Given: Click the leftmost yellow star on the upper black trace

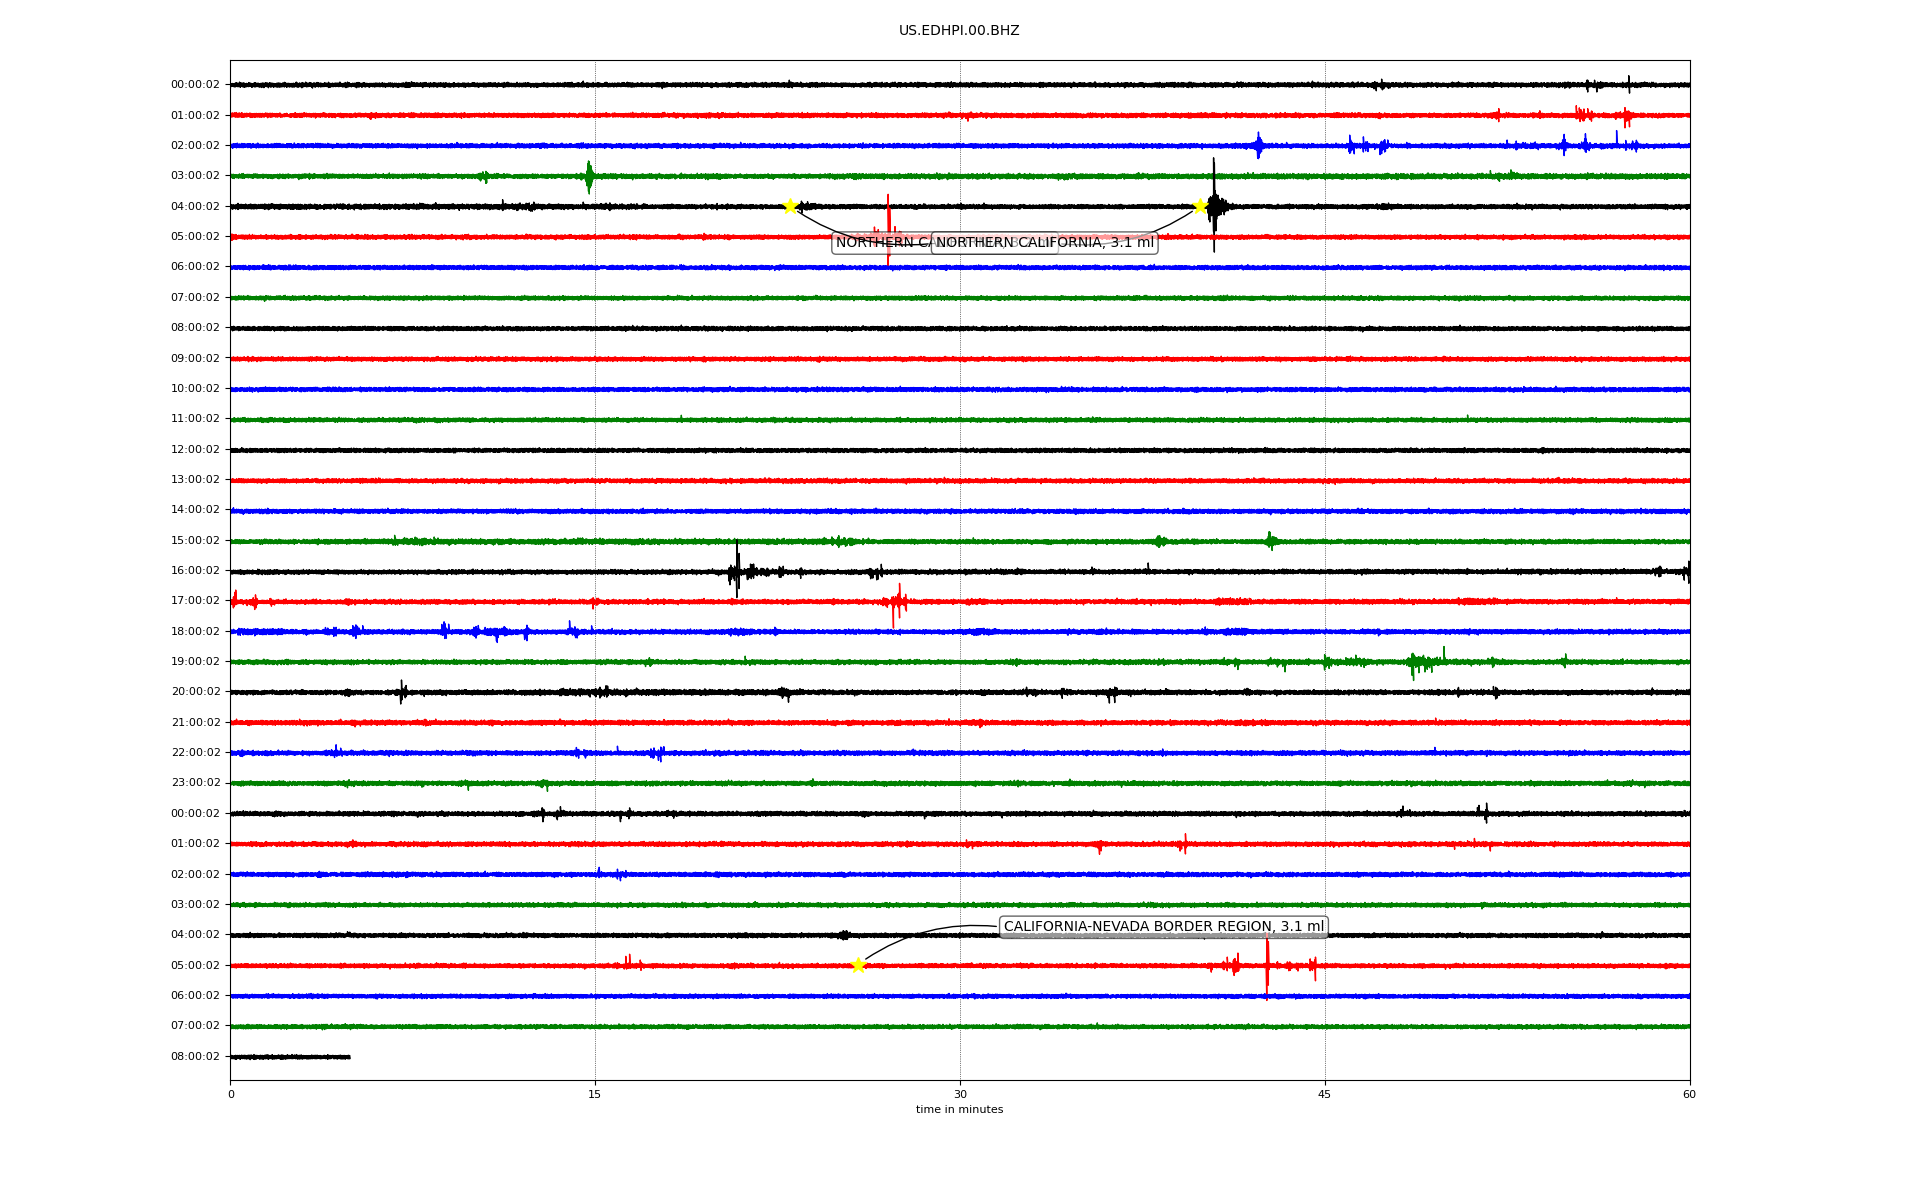Looking at the screenshot, I should click(x=790, y=206).
